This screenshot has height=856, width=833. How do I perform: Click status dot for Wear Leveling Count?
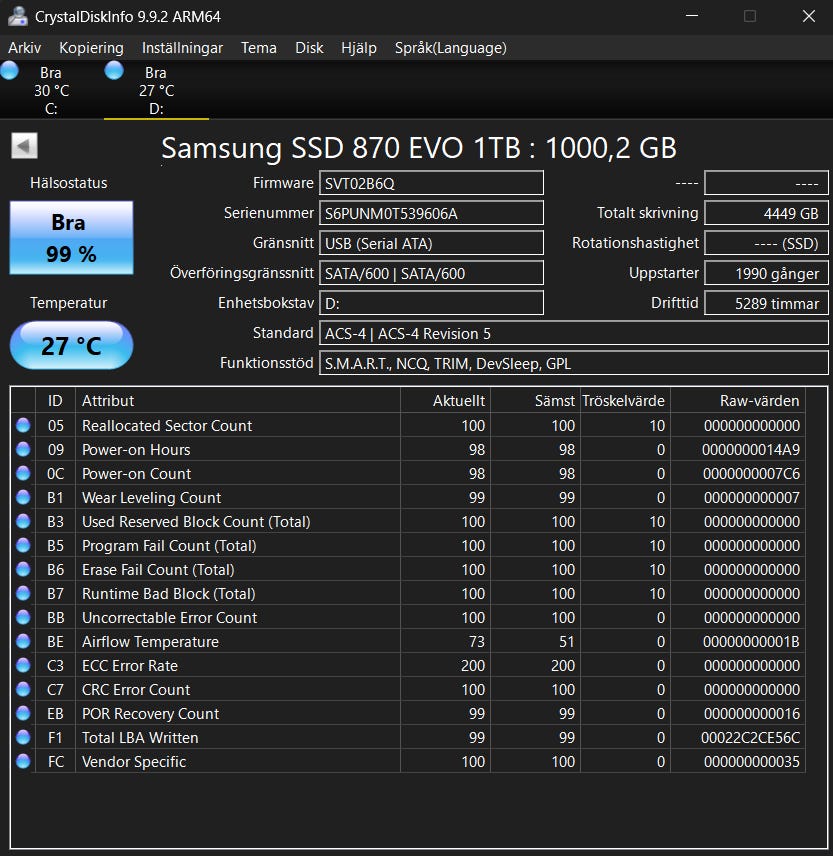23,497
